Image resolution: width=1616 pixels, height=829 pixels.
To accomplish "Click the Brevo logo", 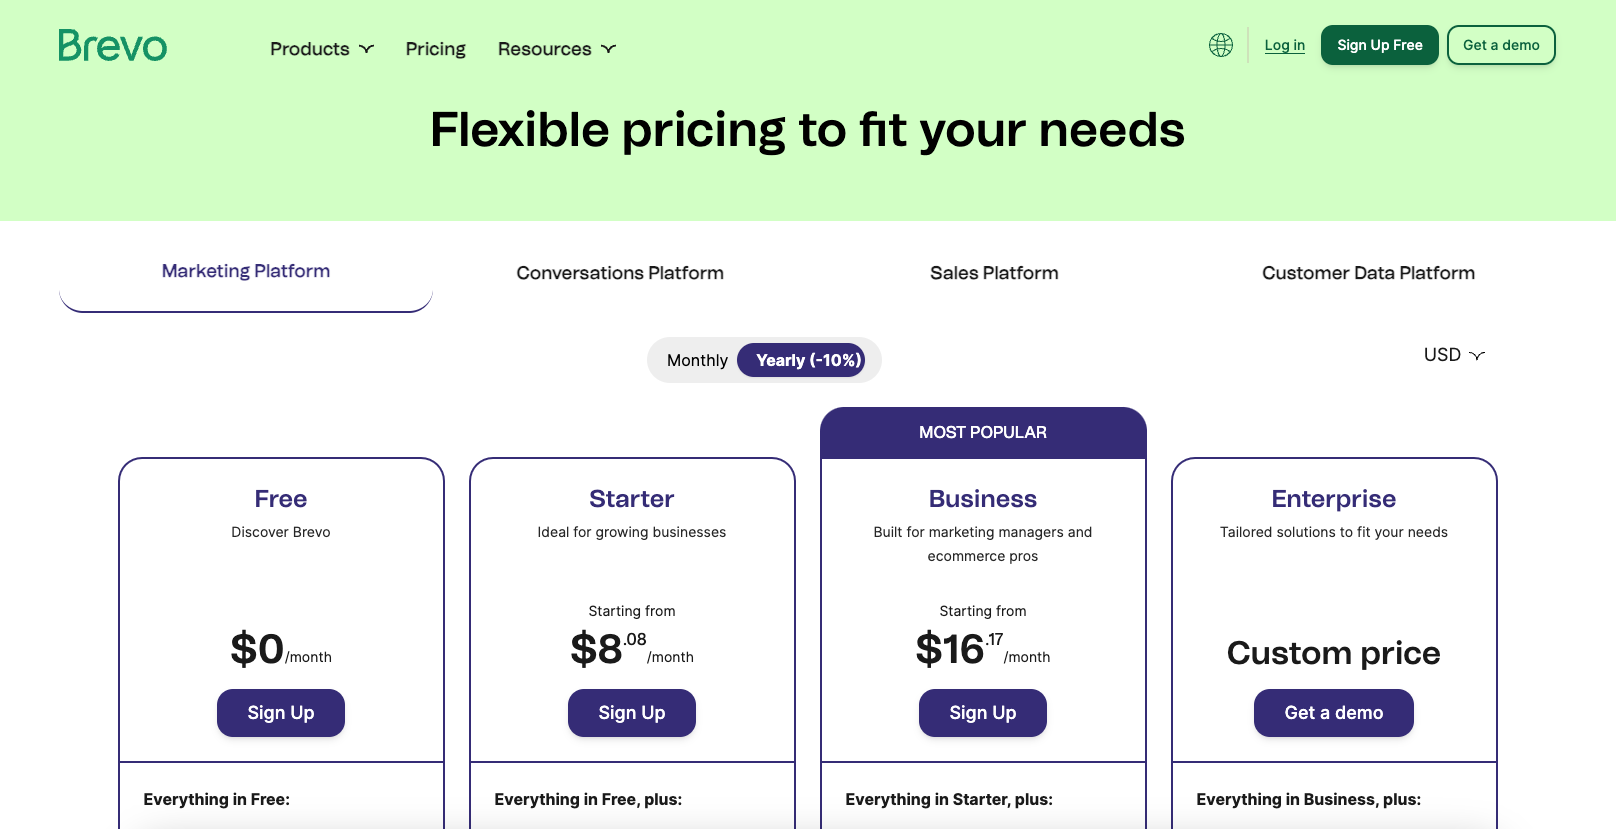I will pos(112,46).
